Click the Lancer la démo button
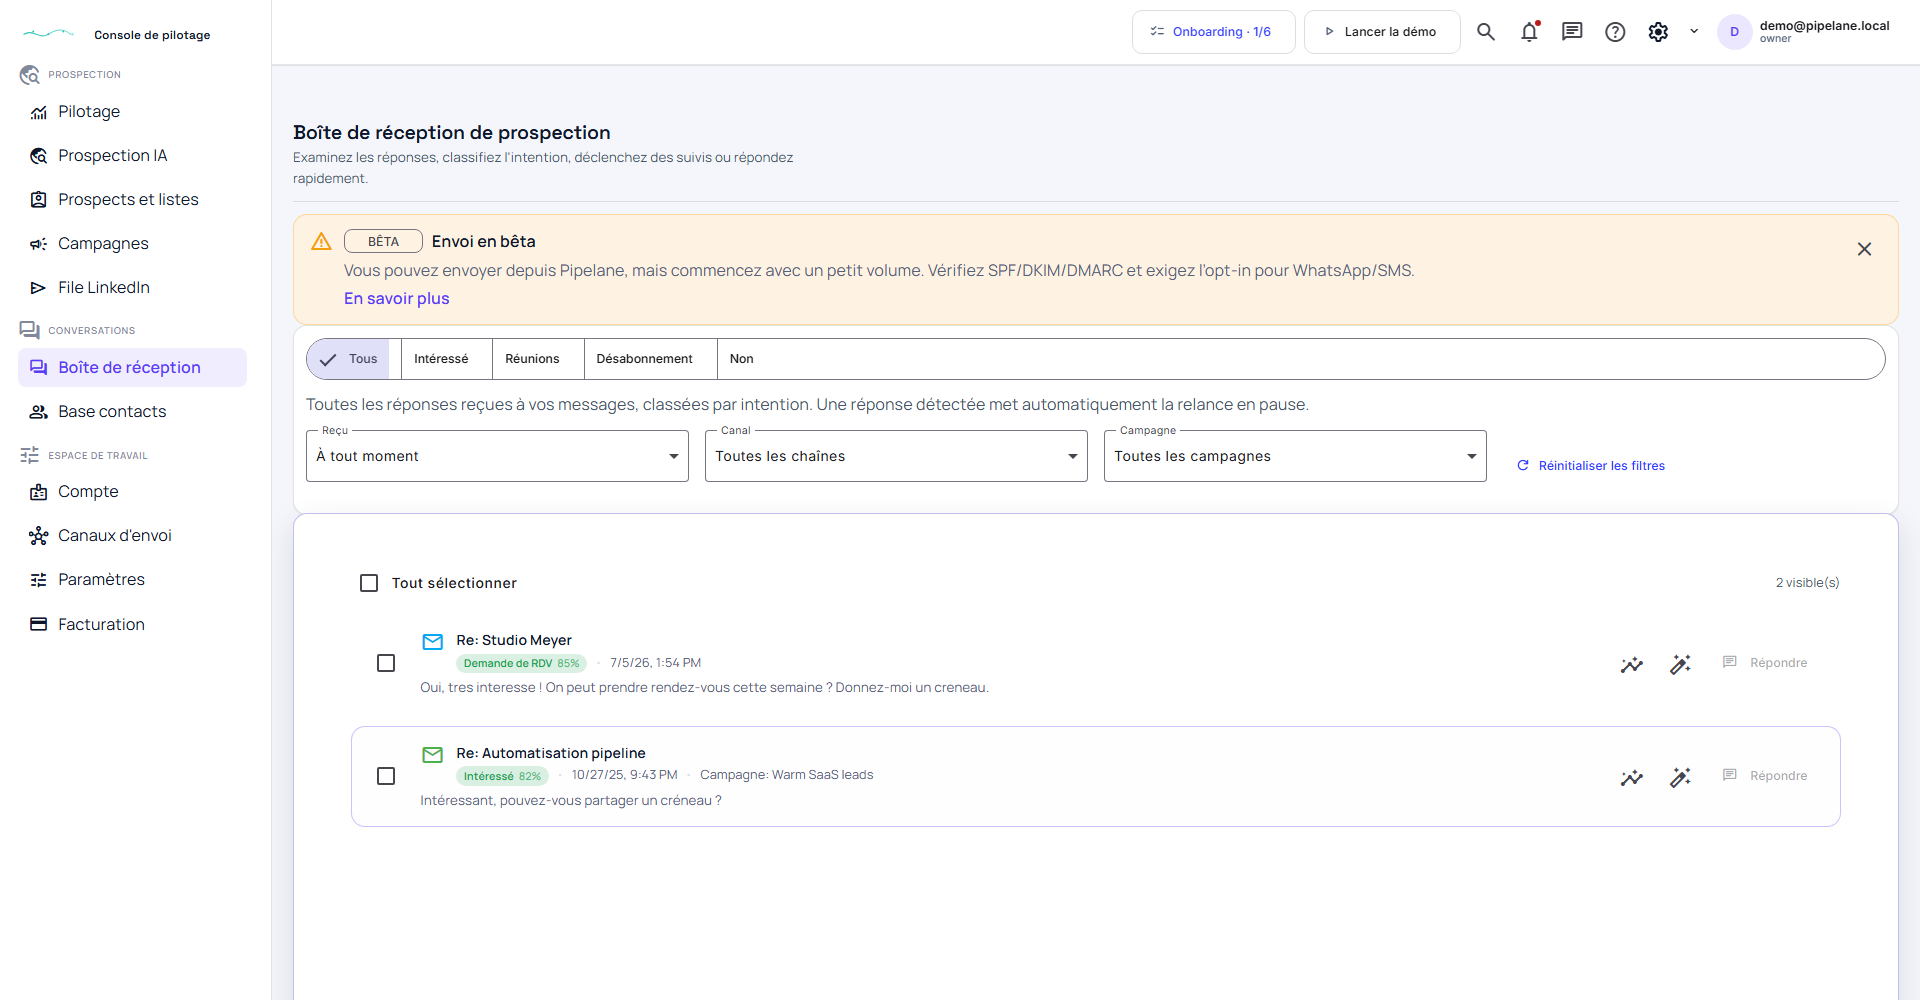The height and width of the screenshot is (1000, 1920). 1382,32
